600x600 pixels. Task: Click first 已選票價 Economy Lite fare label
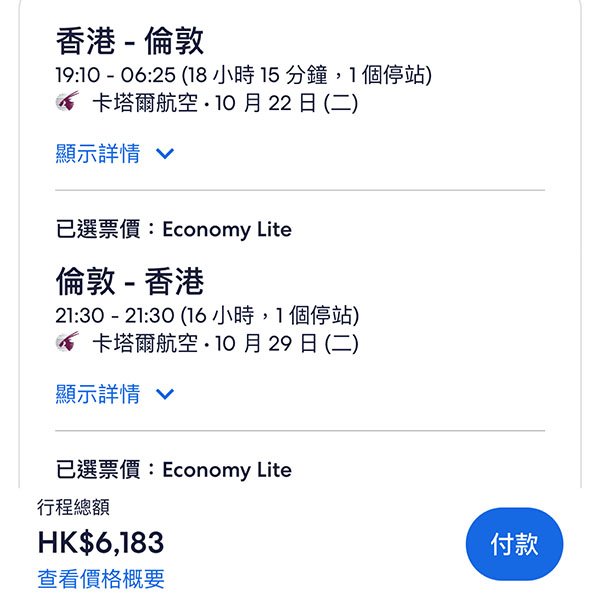174,229
